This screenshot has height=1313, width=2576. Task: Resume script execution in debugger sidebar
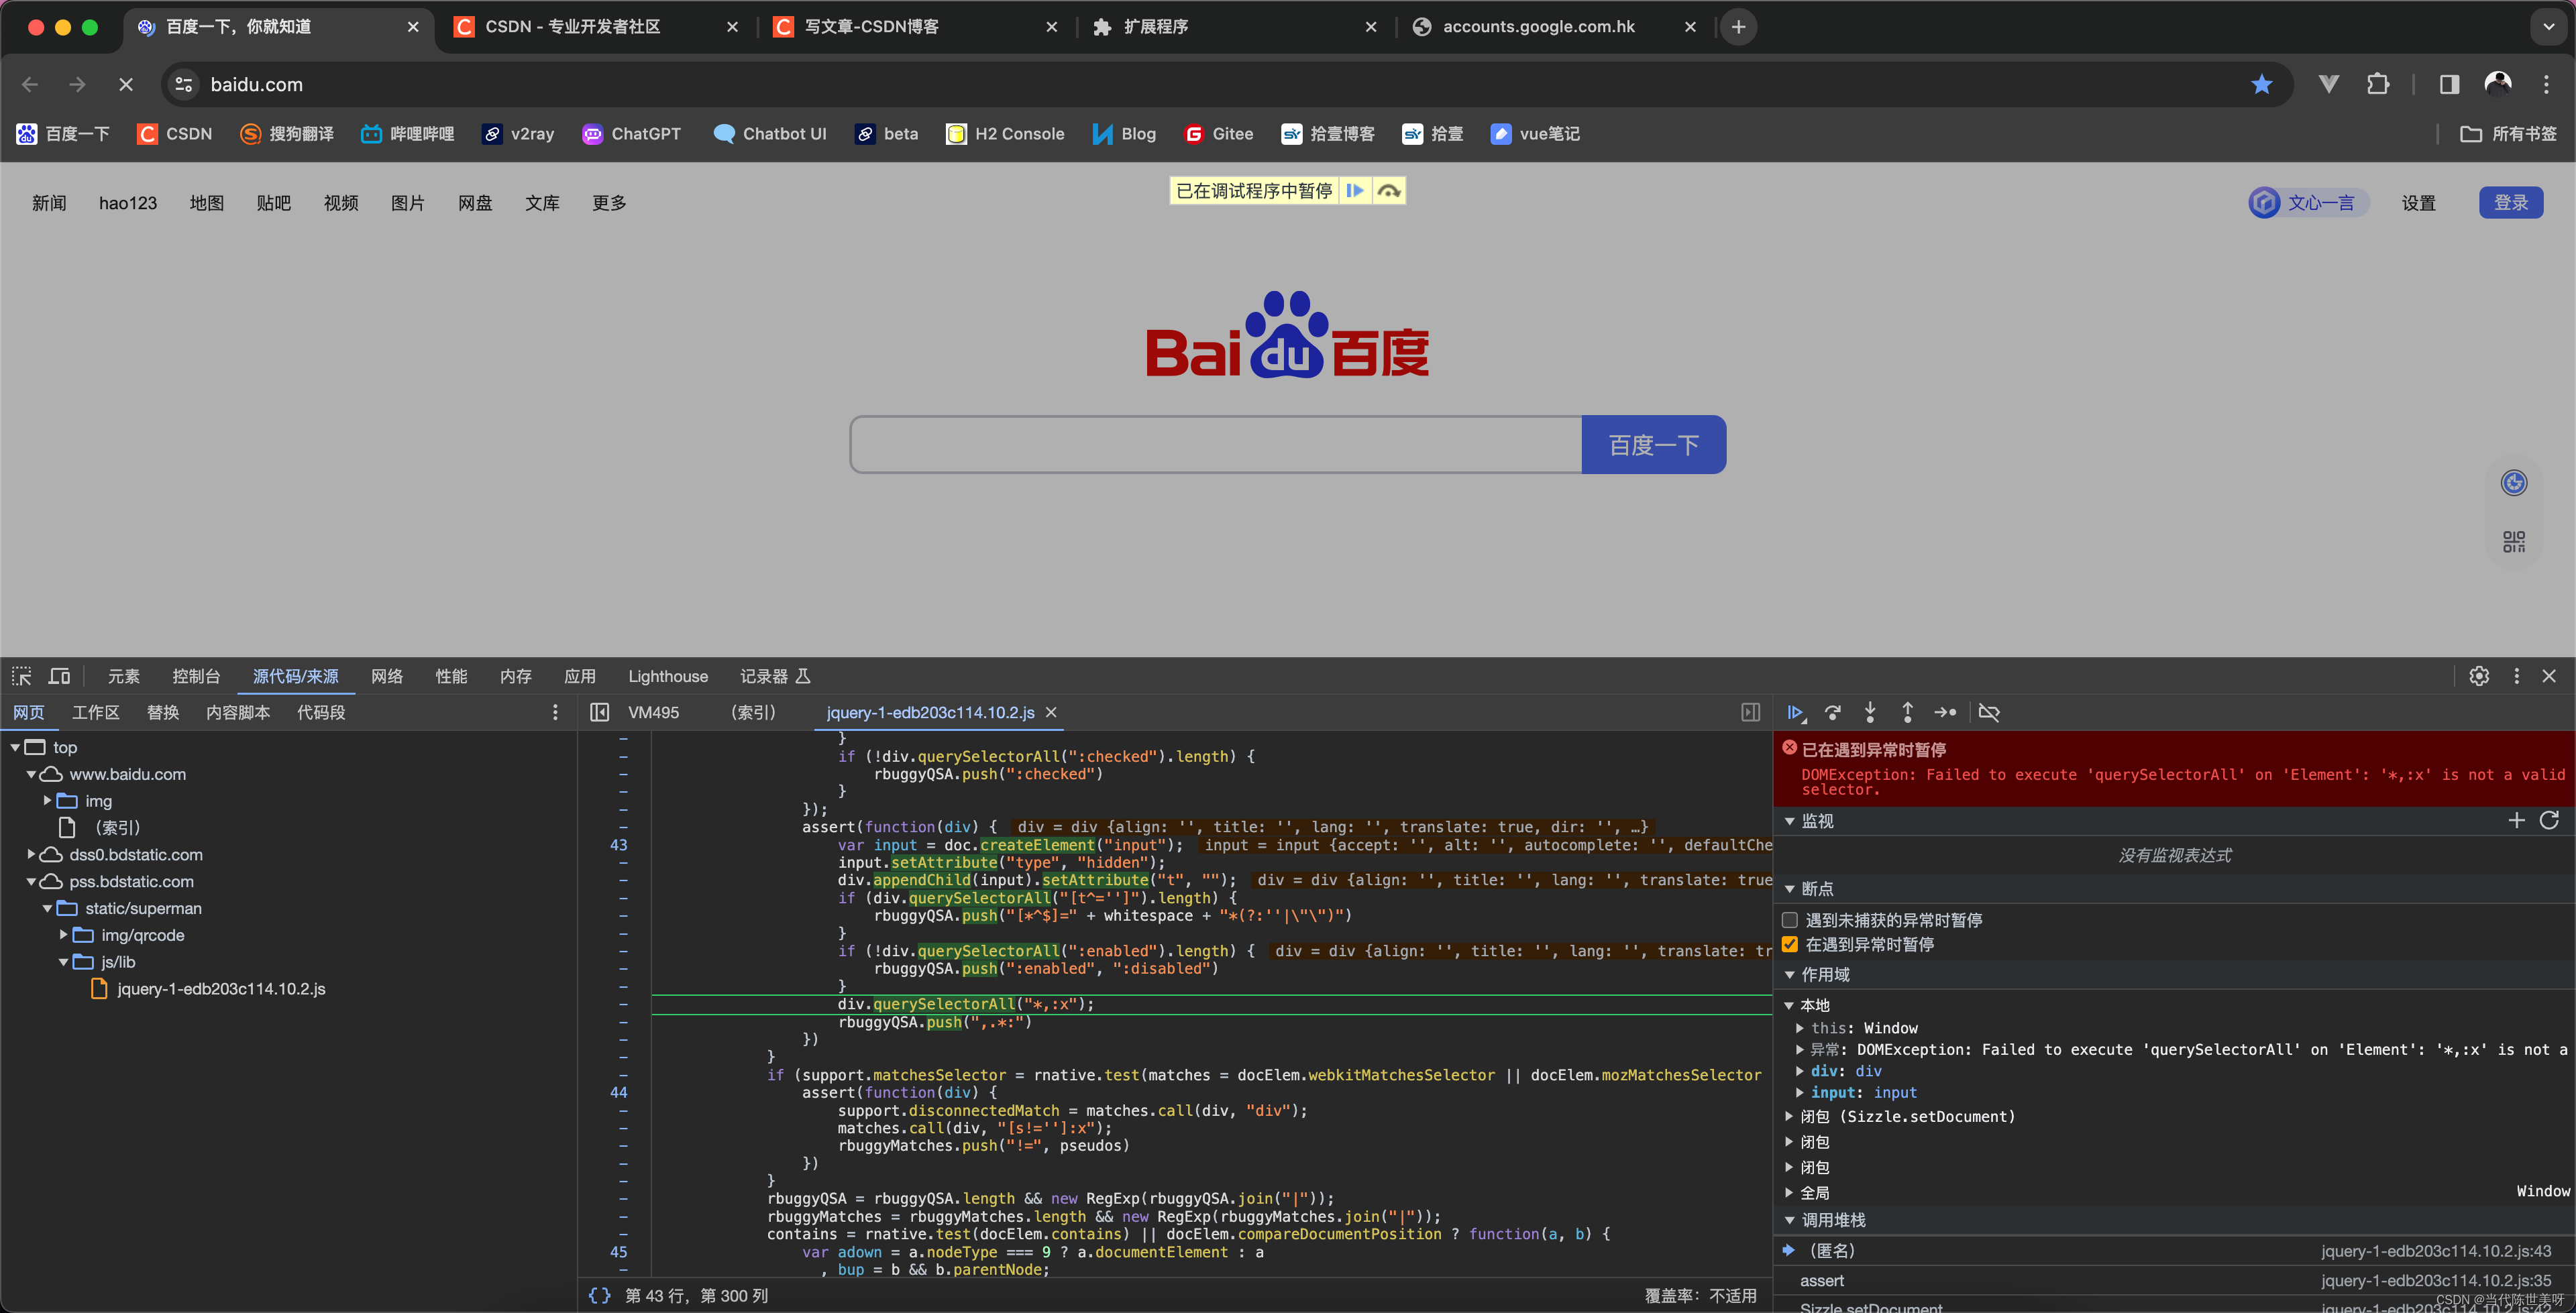pyautogui.click(x=1795, y=712)
